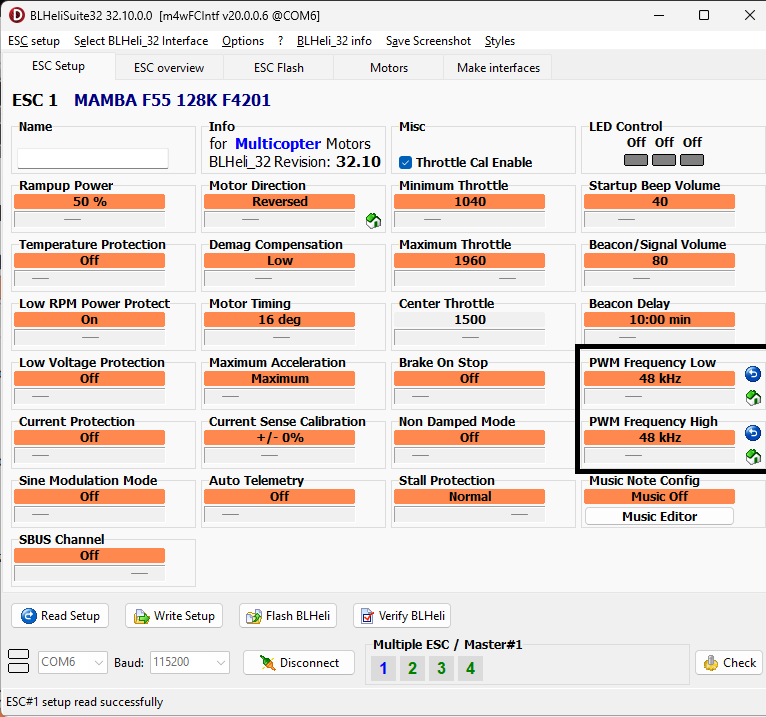Open the Select BLHeli_32 Interface menu
This screenshot has width=766, height=717.
[x=141, y=41]
